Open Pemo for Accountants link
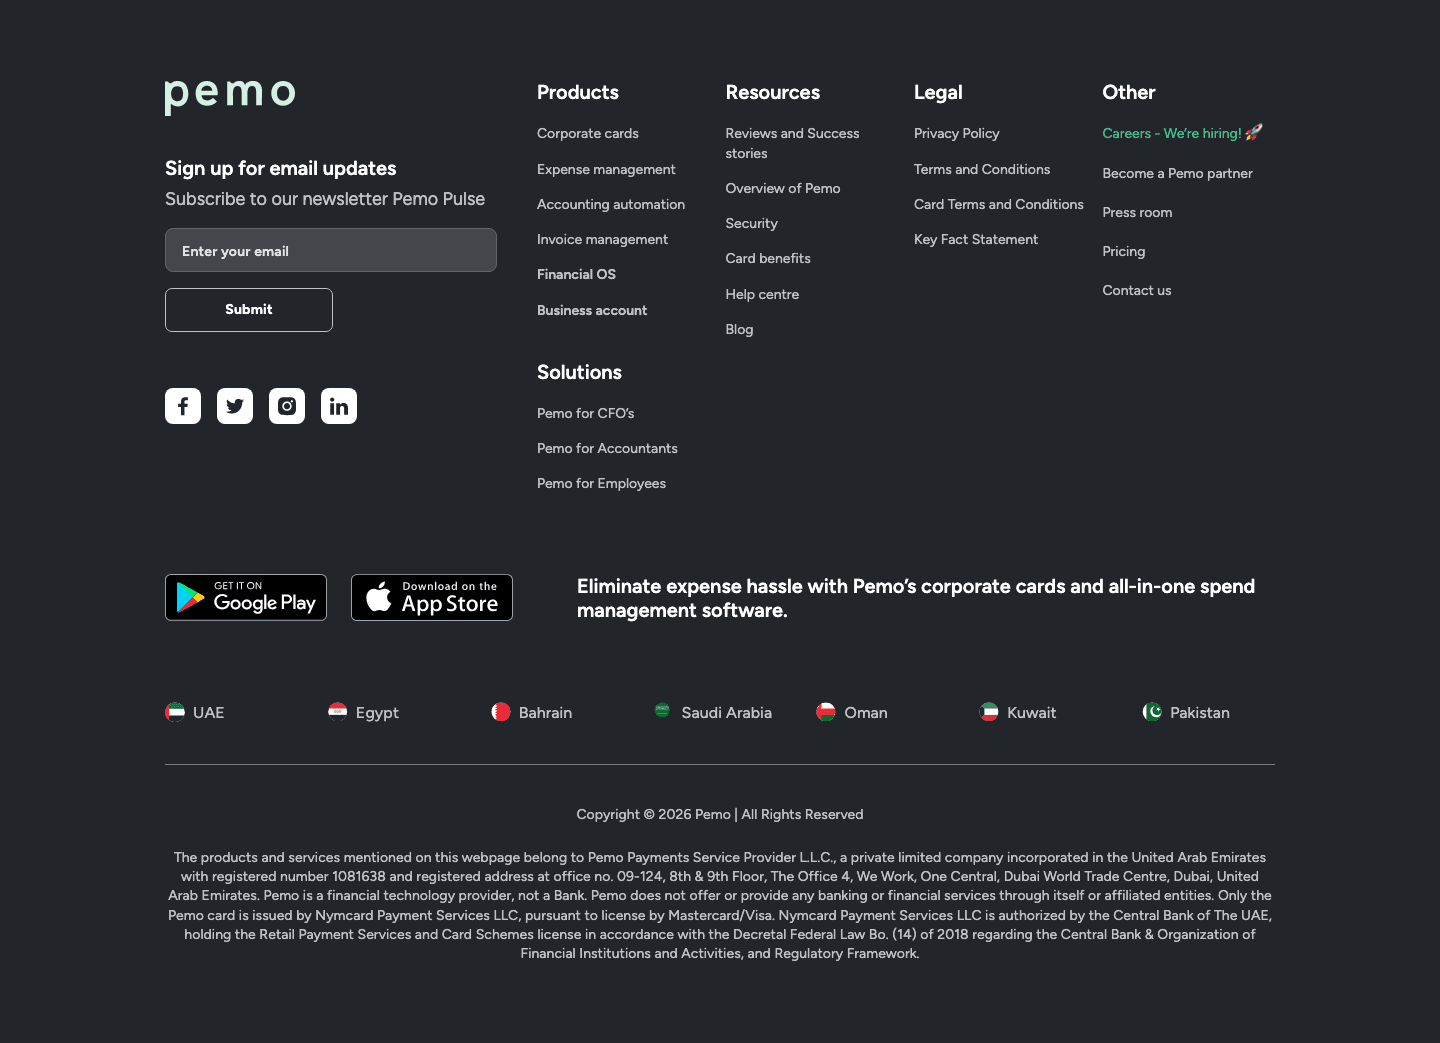This screenshot has width=1440, height=1043. (x=607, y=448)
